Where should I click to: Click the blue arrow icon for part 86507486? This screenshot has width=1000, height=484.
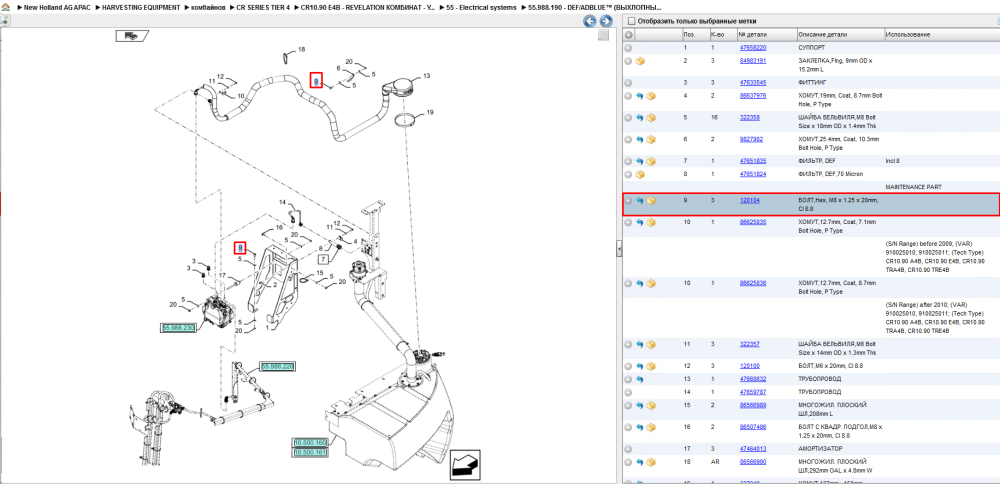coord(640,427)
